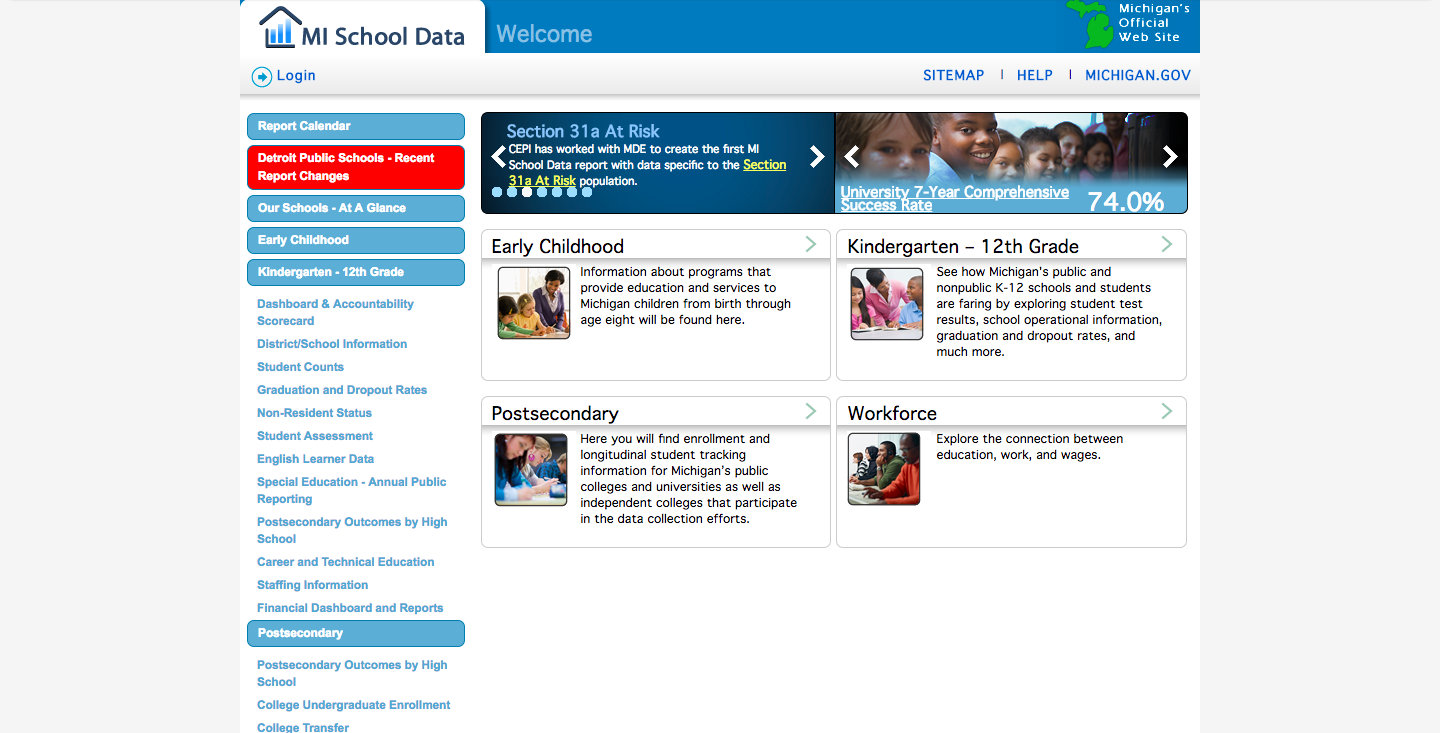
Task: Click the Login link
Action: point(296,75)
